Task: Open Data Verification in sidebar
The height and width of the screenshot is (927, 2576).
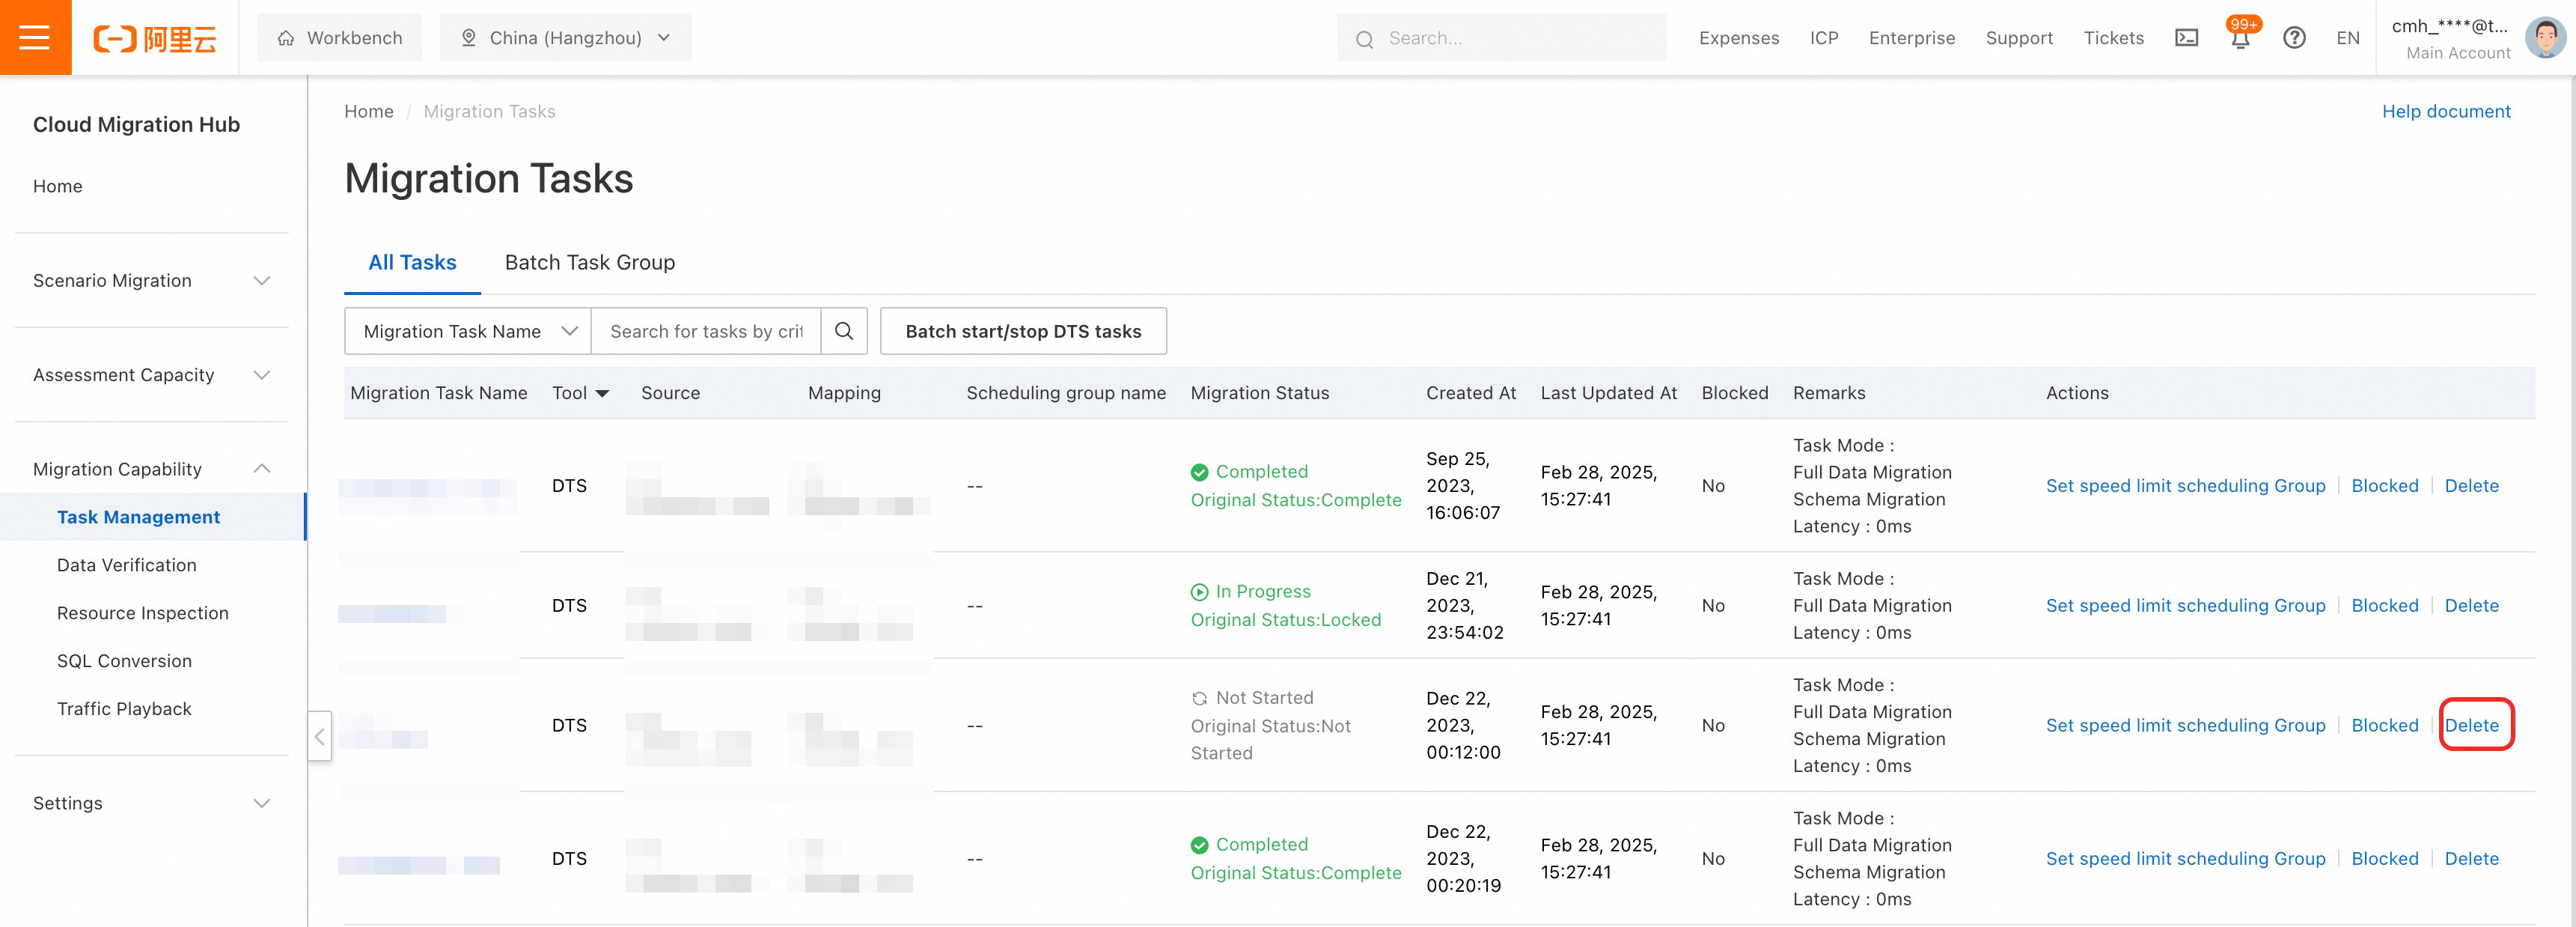Action: 127,565
